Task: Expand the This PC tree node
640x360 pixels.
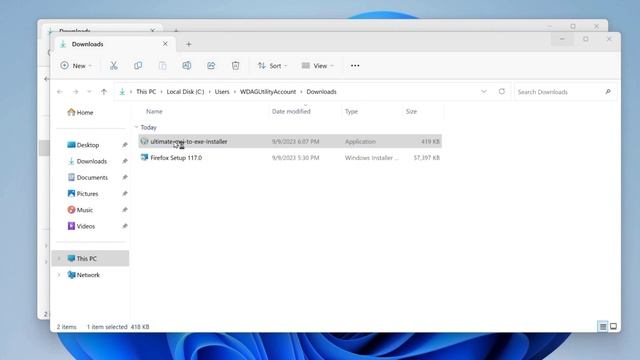Action: point(59,258)
